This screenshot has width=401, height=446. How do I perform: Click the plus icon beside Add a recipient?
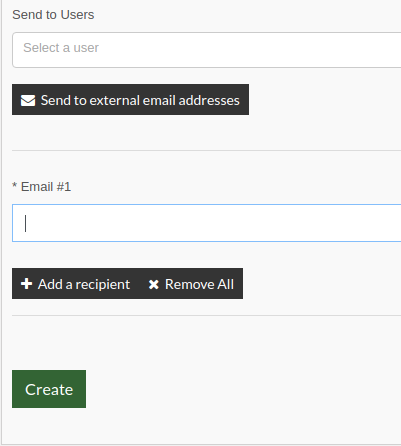(26, 284)
